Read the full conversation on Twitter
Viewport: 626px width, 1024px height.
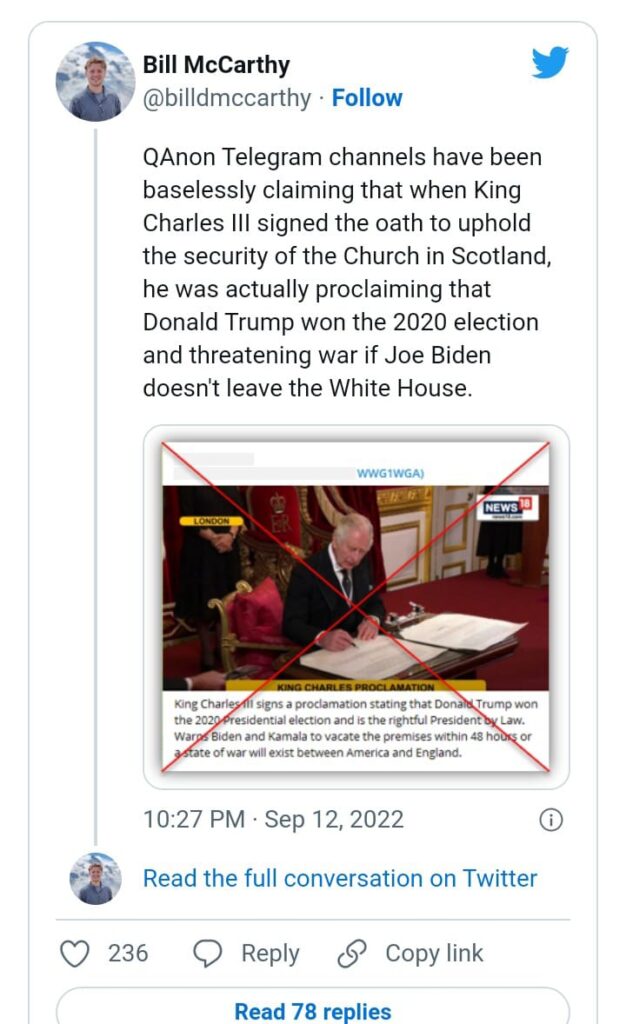pos(340,878)
